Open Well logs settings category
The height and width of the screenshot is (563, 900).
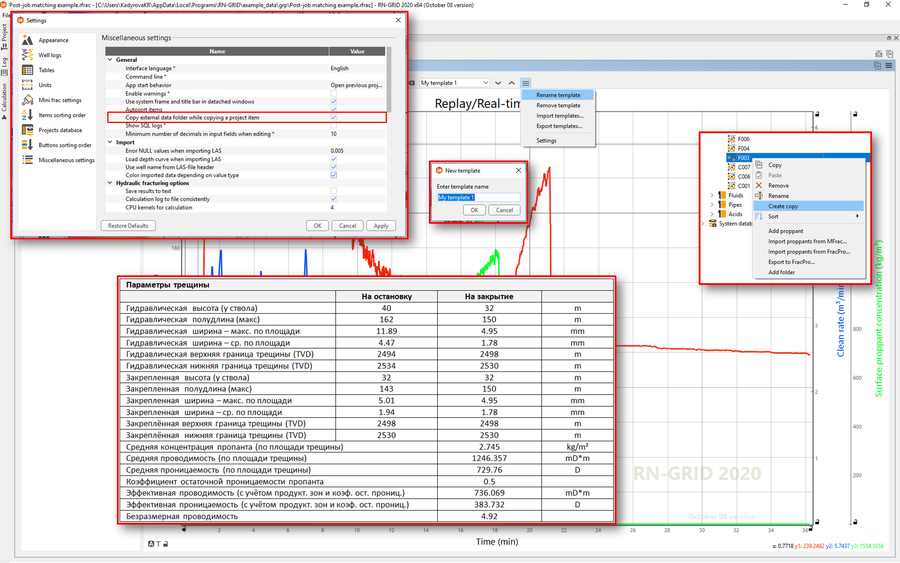49,55
